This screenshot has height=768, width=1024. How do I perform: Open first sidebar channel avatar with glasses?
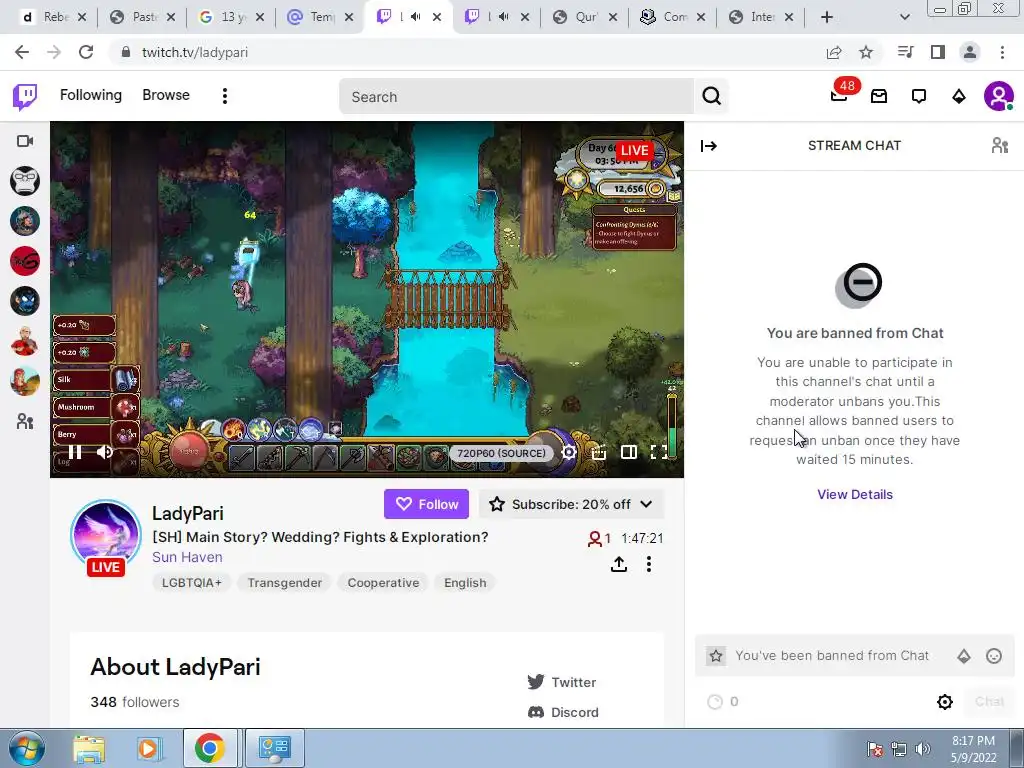(25, 181)
